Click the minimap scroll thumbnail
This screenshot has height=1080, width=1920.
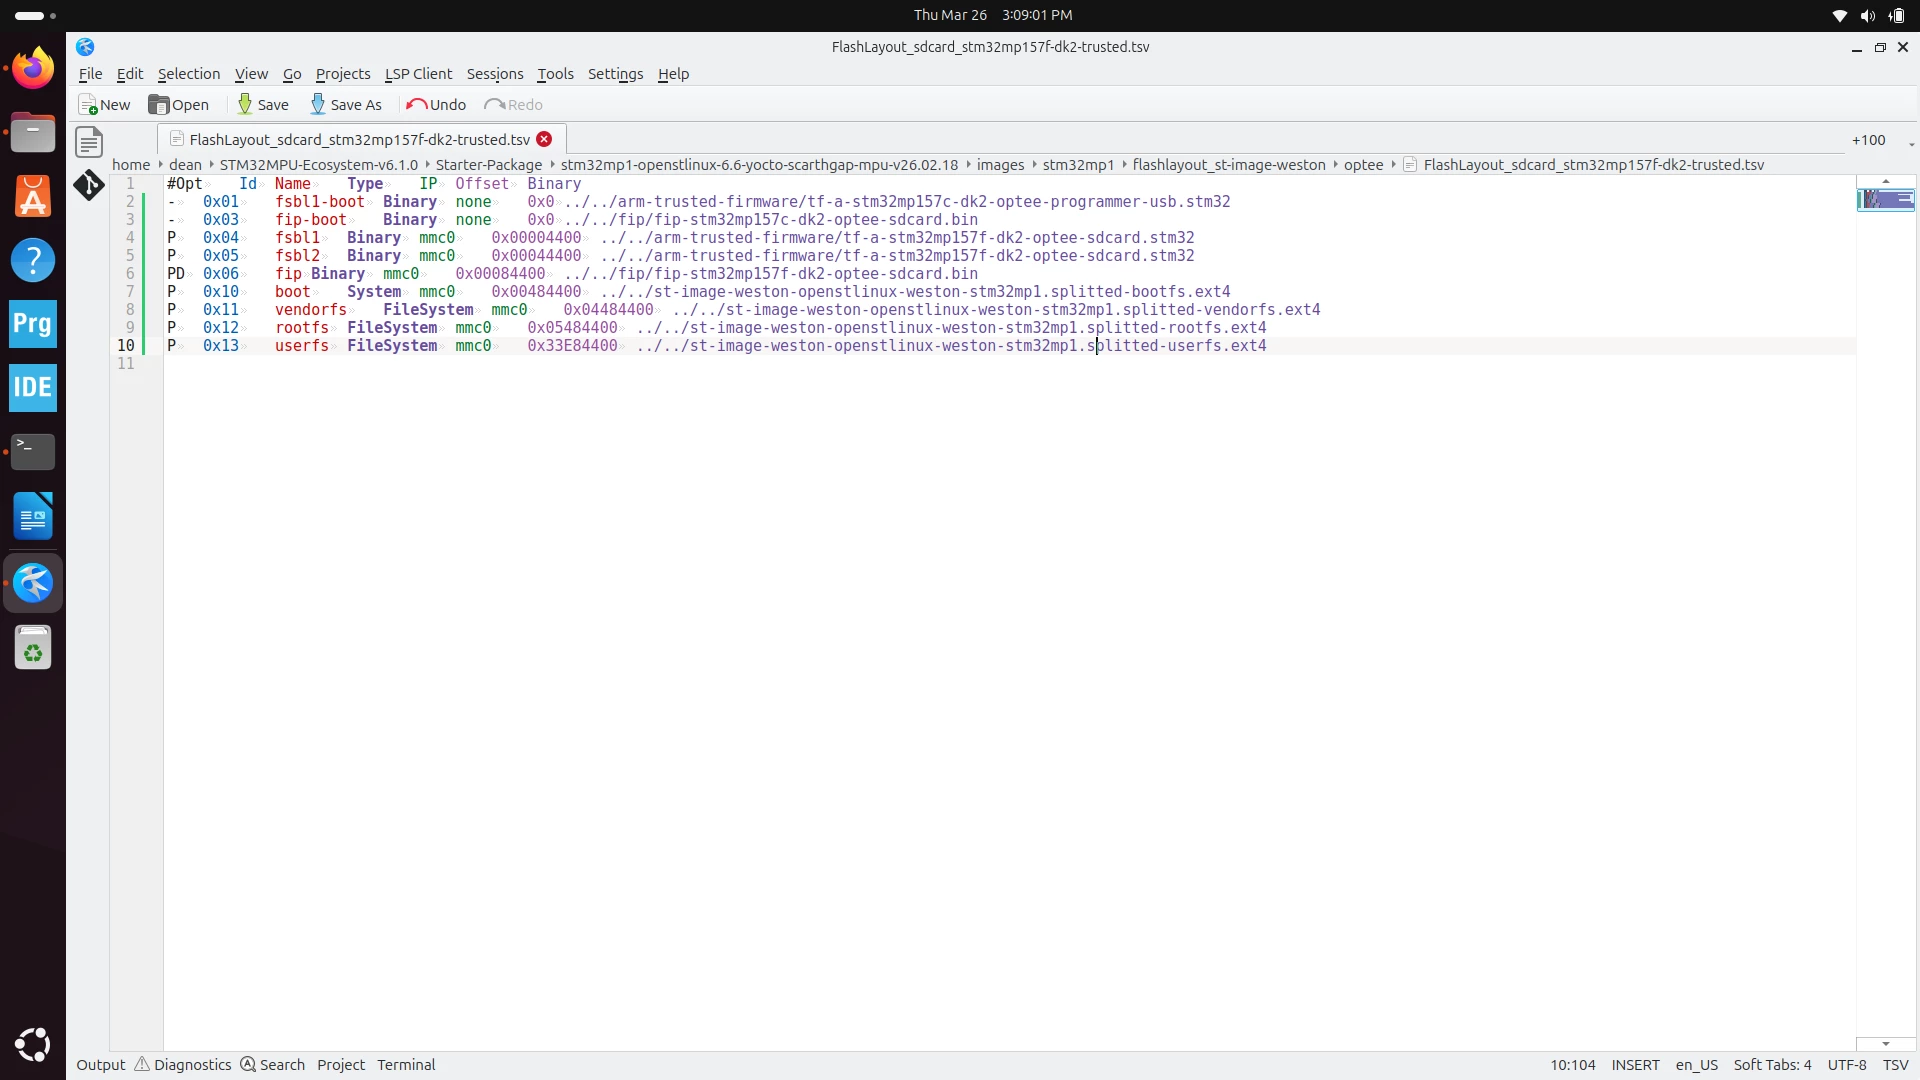click(x=1886, y=199)
